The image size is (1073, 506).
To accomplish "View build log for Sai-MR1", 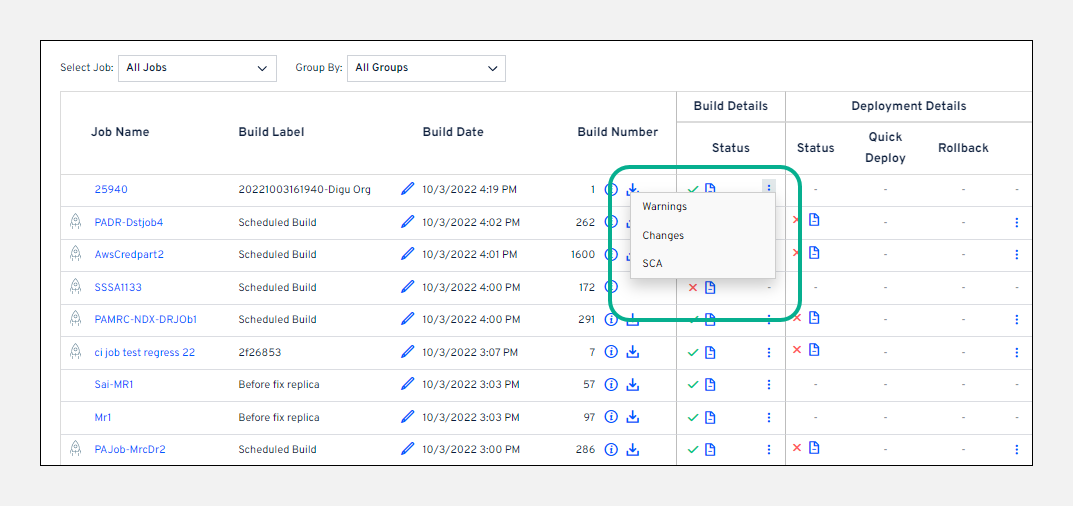I will pyautogui.click(x=710, y=384).
